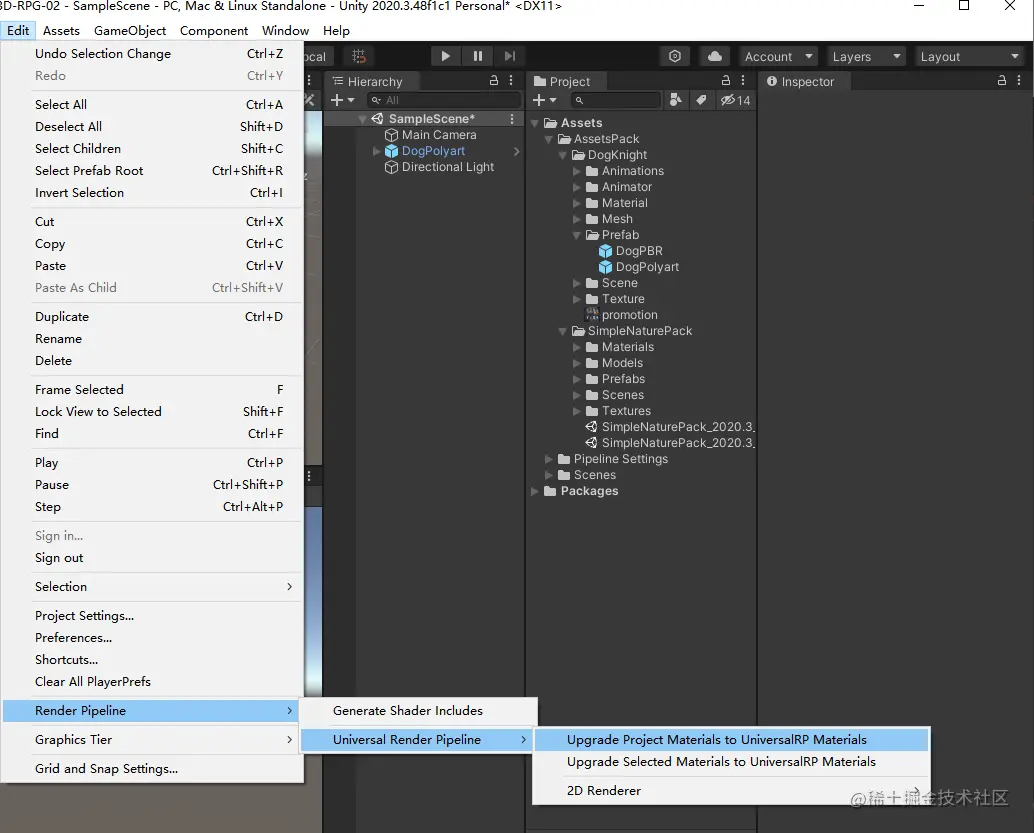Focus the Project search field
Image resolution: width=1034 pixels, height=833 pixels.
(x=615, y=100)
